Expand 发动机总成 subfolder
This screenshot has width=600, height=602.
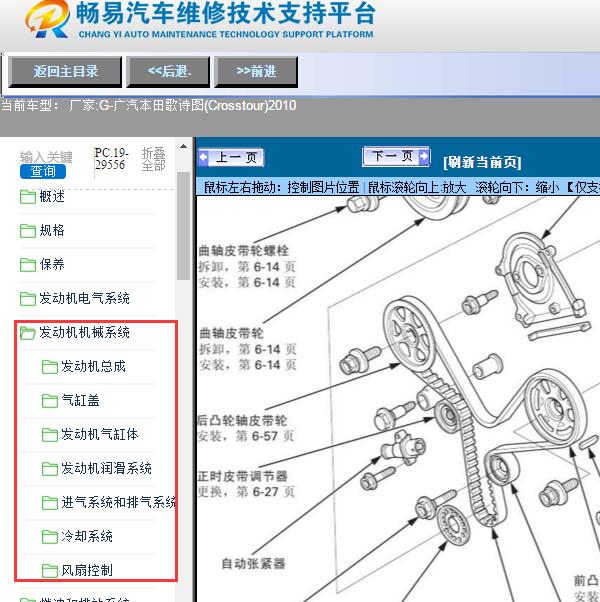tap(93, 366)
